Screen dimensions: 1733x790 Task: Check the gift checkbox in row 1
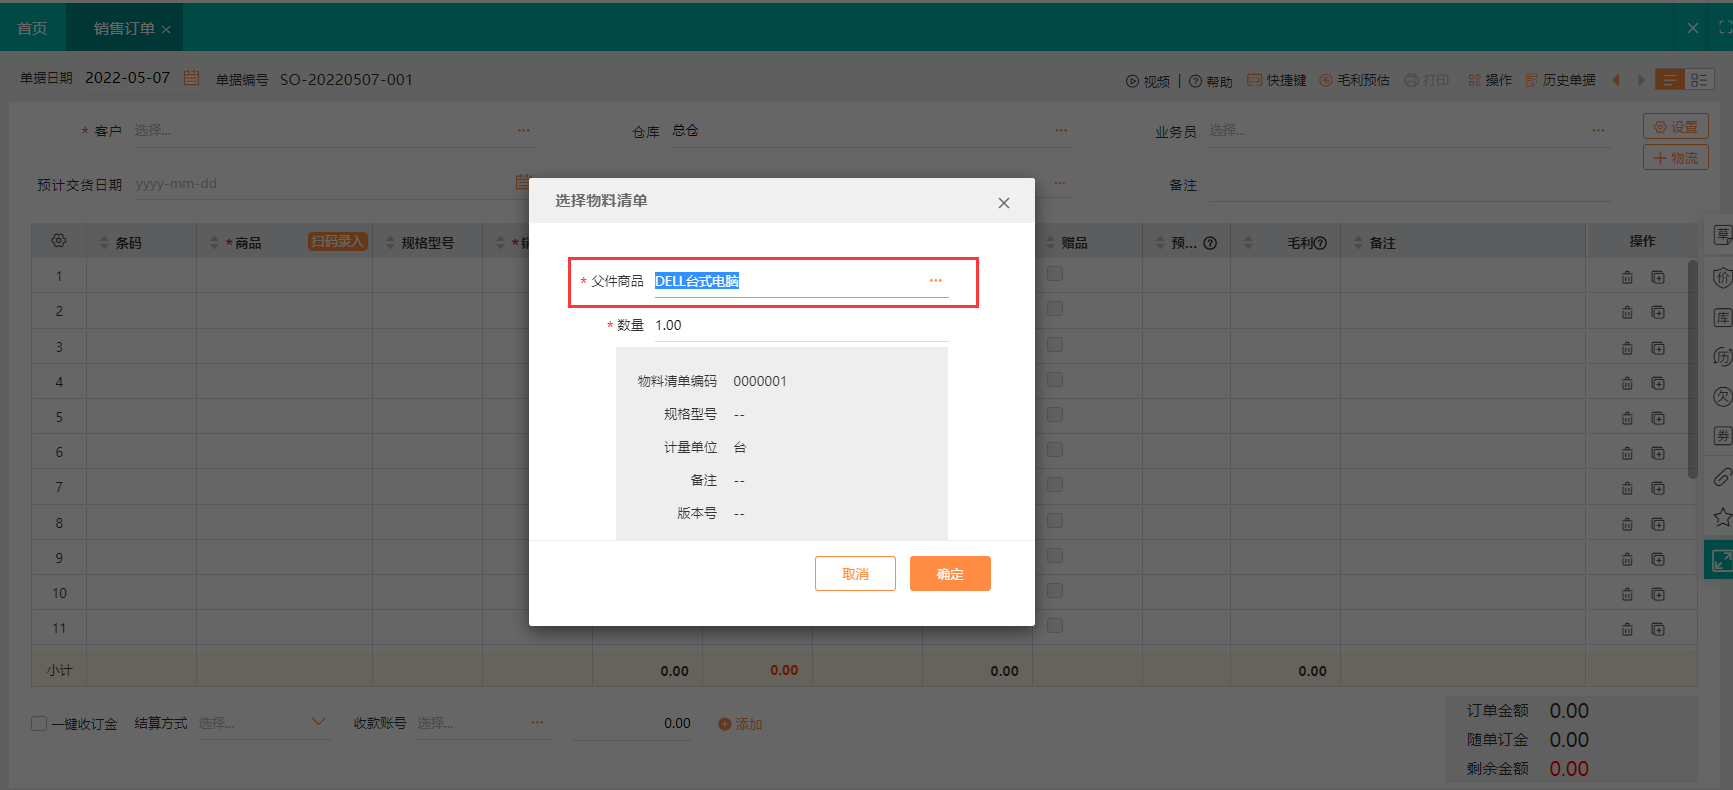coord(1055,274)
